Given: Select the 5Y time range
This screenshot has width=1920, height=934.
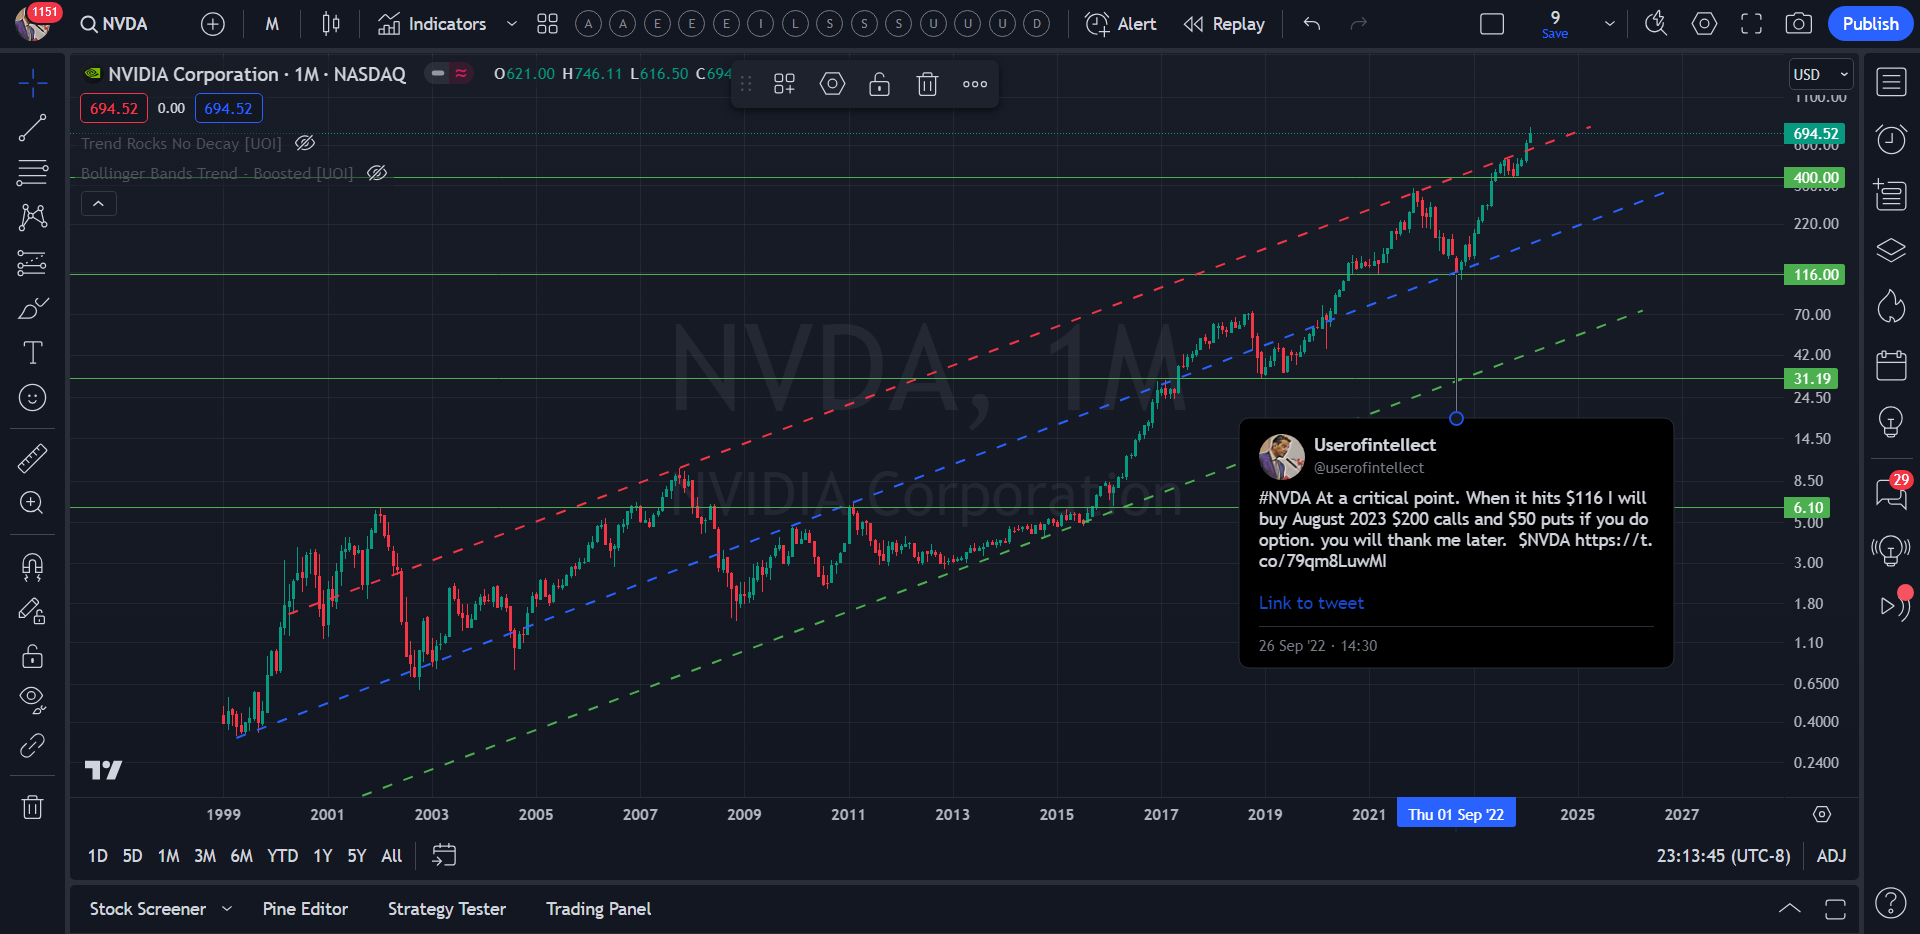Looking at the screenshot, I should [x=357, y=856].
